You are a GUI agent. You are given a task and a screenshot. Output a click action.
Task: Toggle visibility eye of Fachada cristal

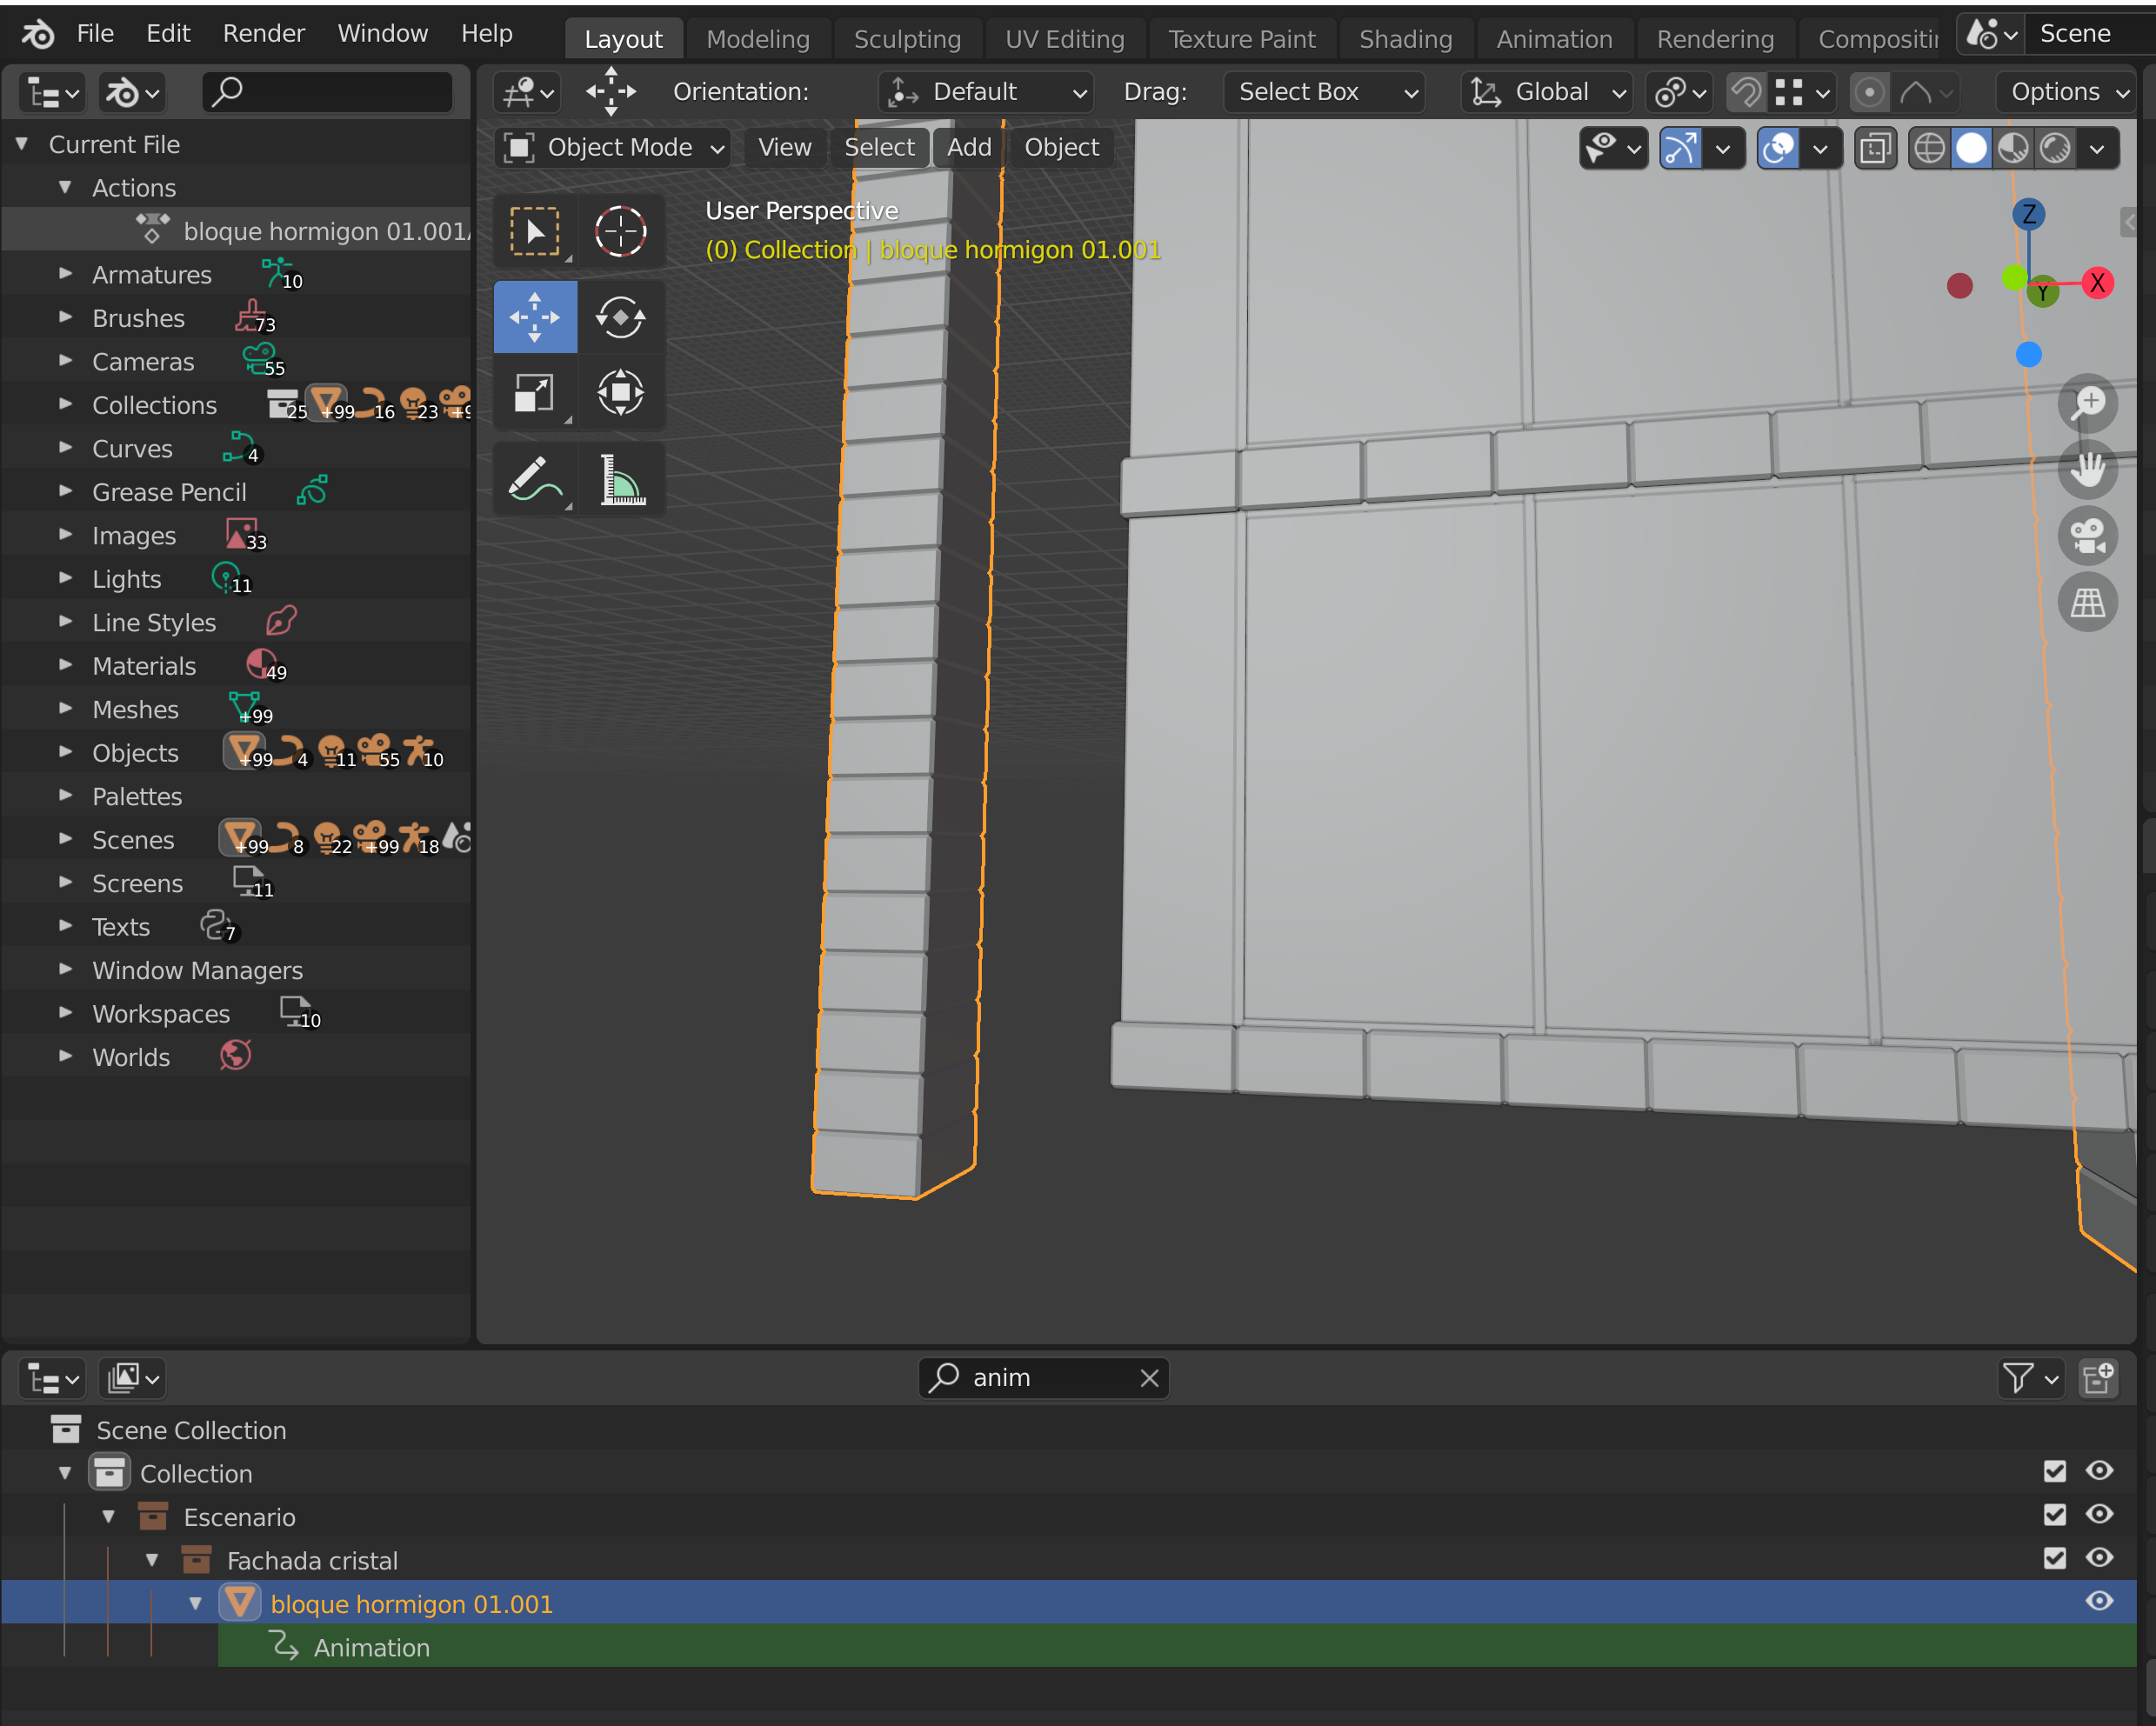coord(2099,1558)
